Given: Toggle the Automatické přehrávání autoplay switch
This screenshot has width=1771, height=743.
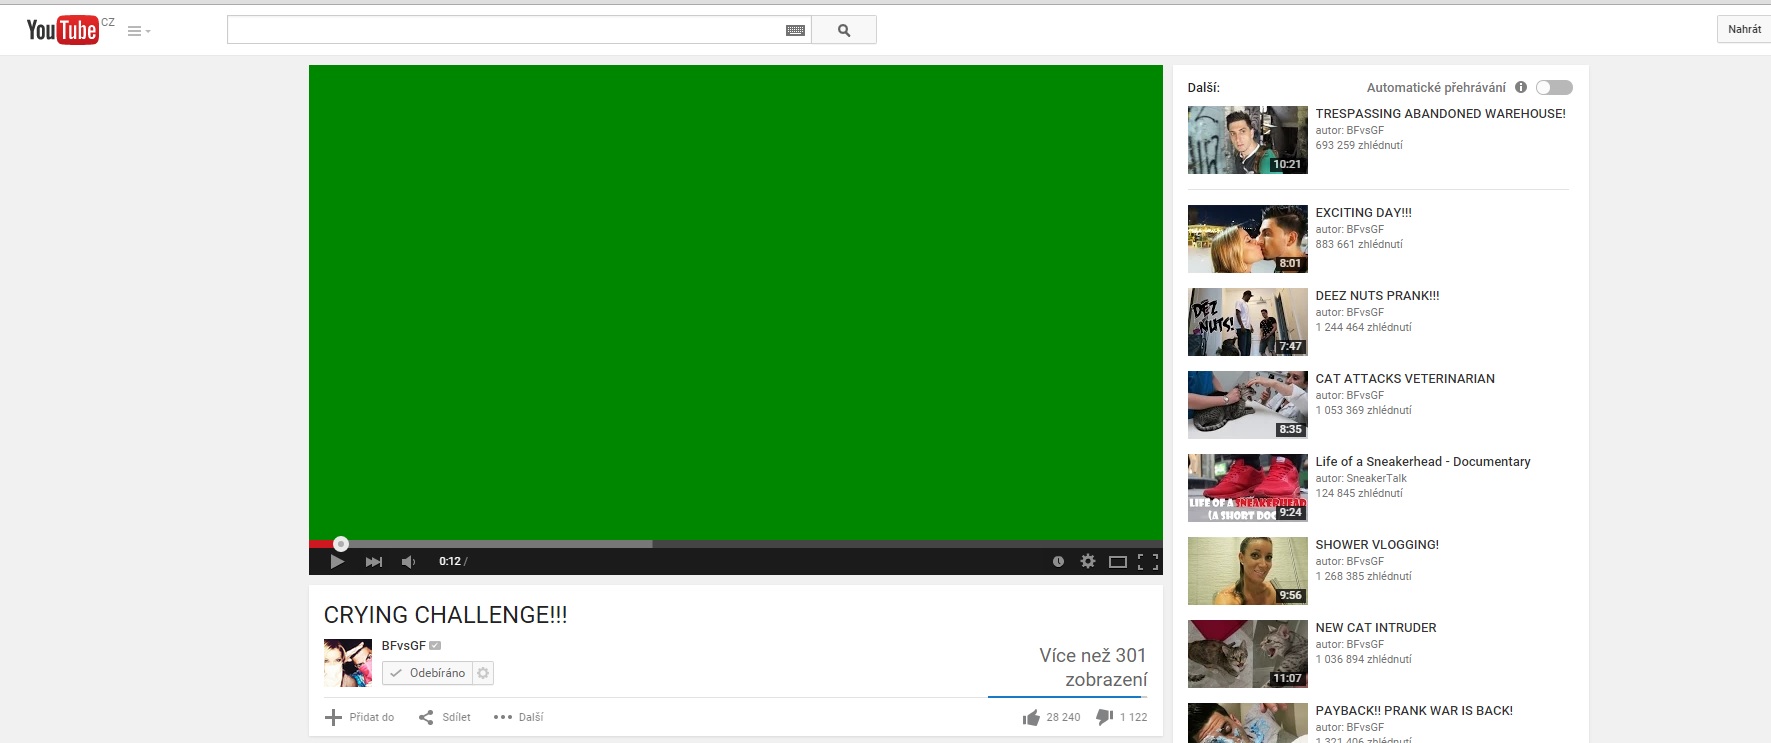Looking at the screenshot, I should point(1554,87).
